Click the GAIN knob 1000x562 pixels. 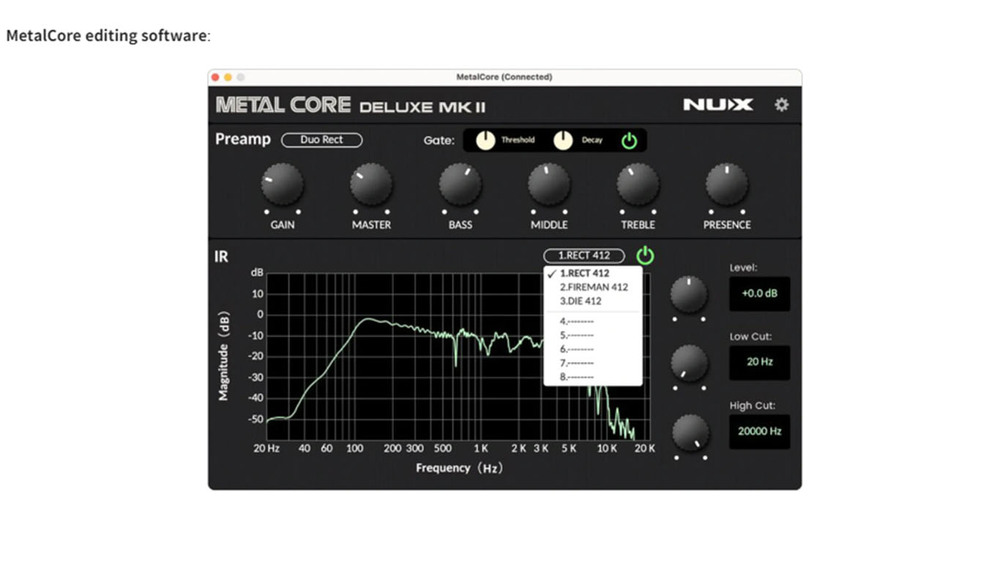(282, 184)
